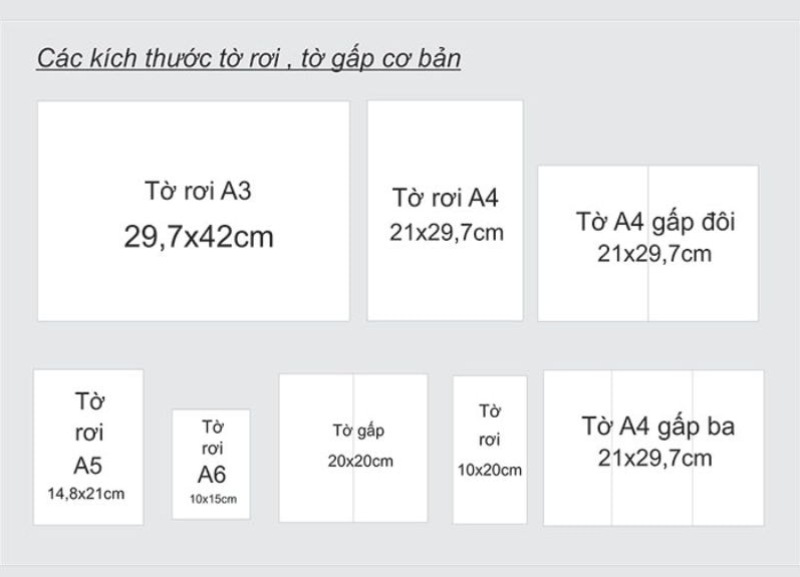The image size is (800, 577).
Task: Click the underlined heading Các kích thước tờ rơi
Action: click(249, 58)
